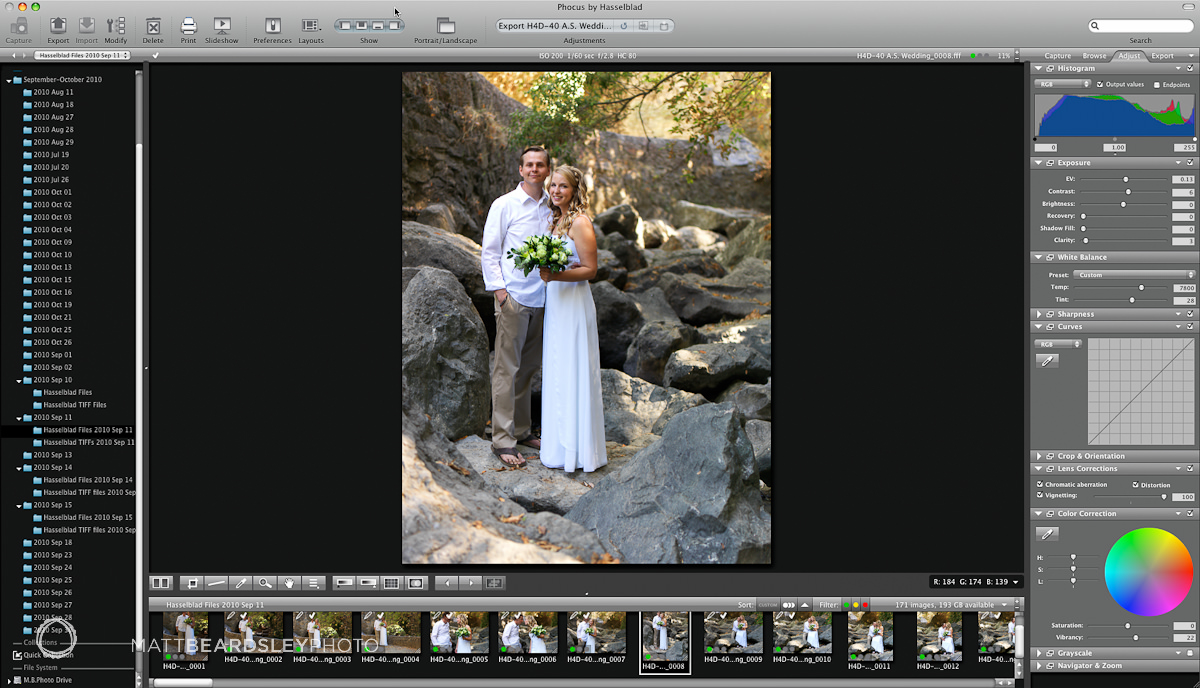The image size is (1200, 688).
Task: Toggle Output values checkbox
Action: point(1100,84)
